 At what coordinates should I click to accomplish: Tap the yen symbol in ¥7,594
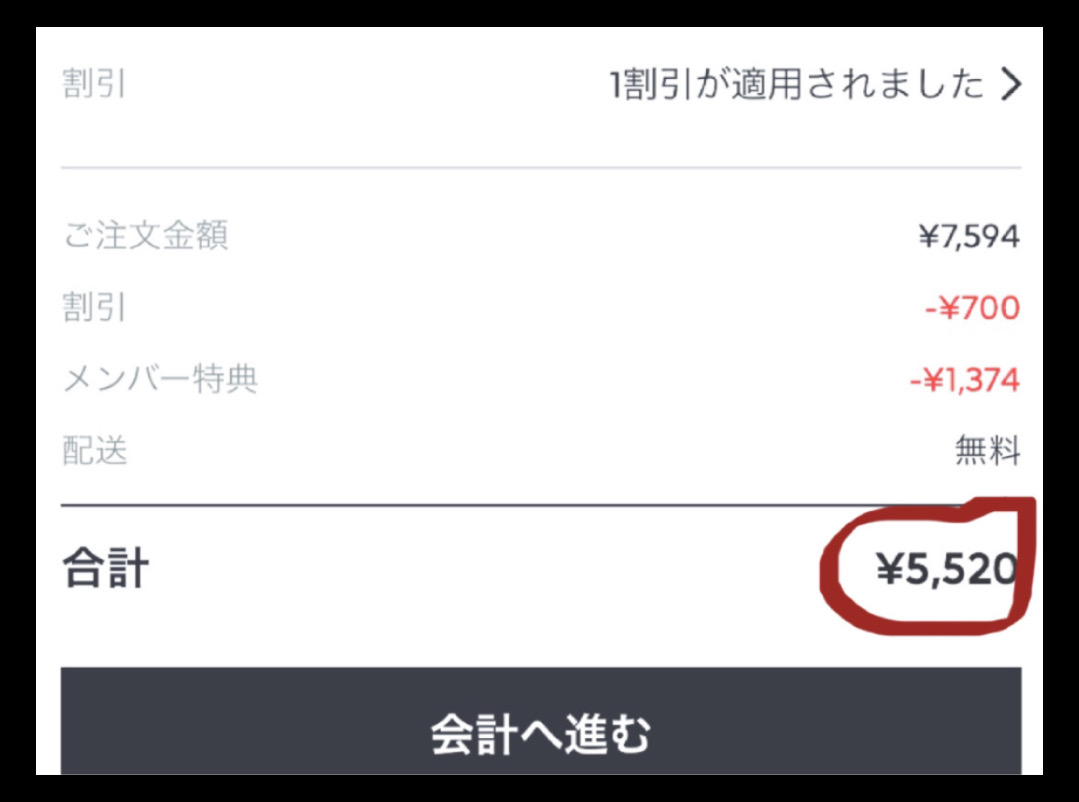(928, 238)
